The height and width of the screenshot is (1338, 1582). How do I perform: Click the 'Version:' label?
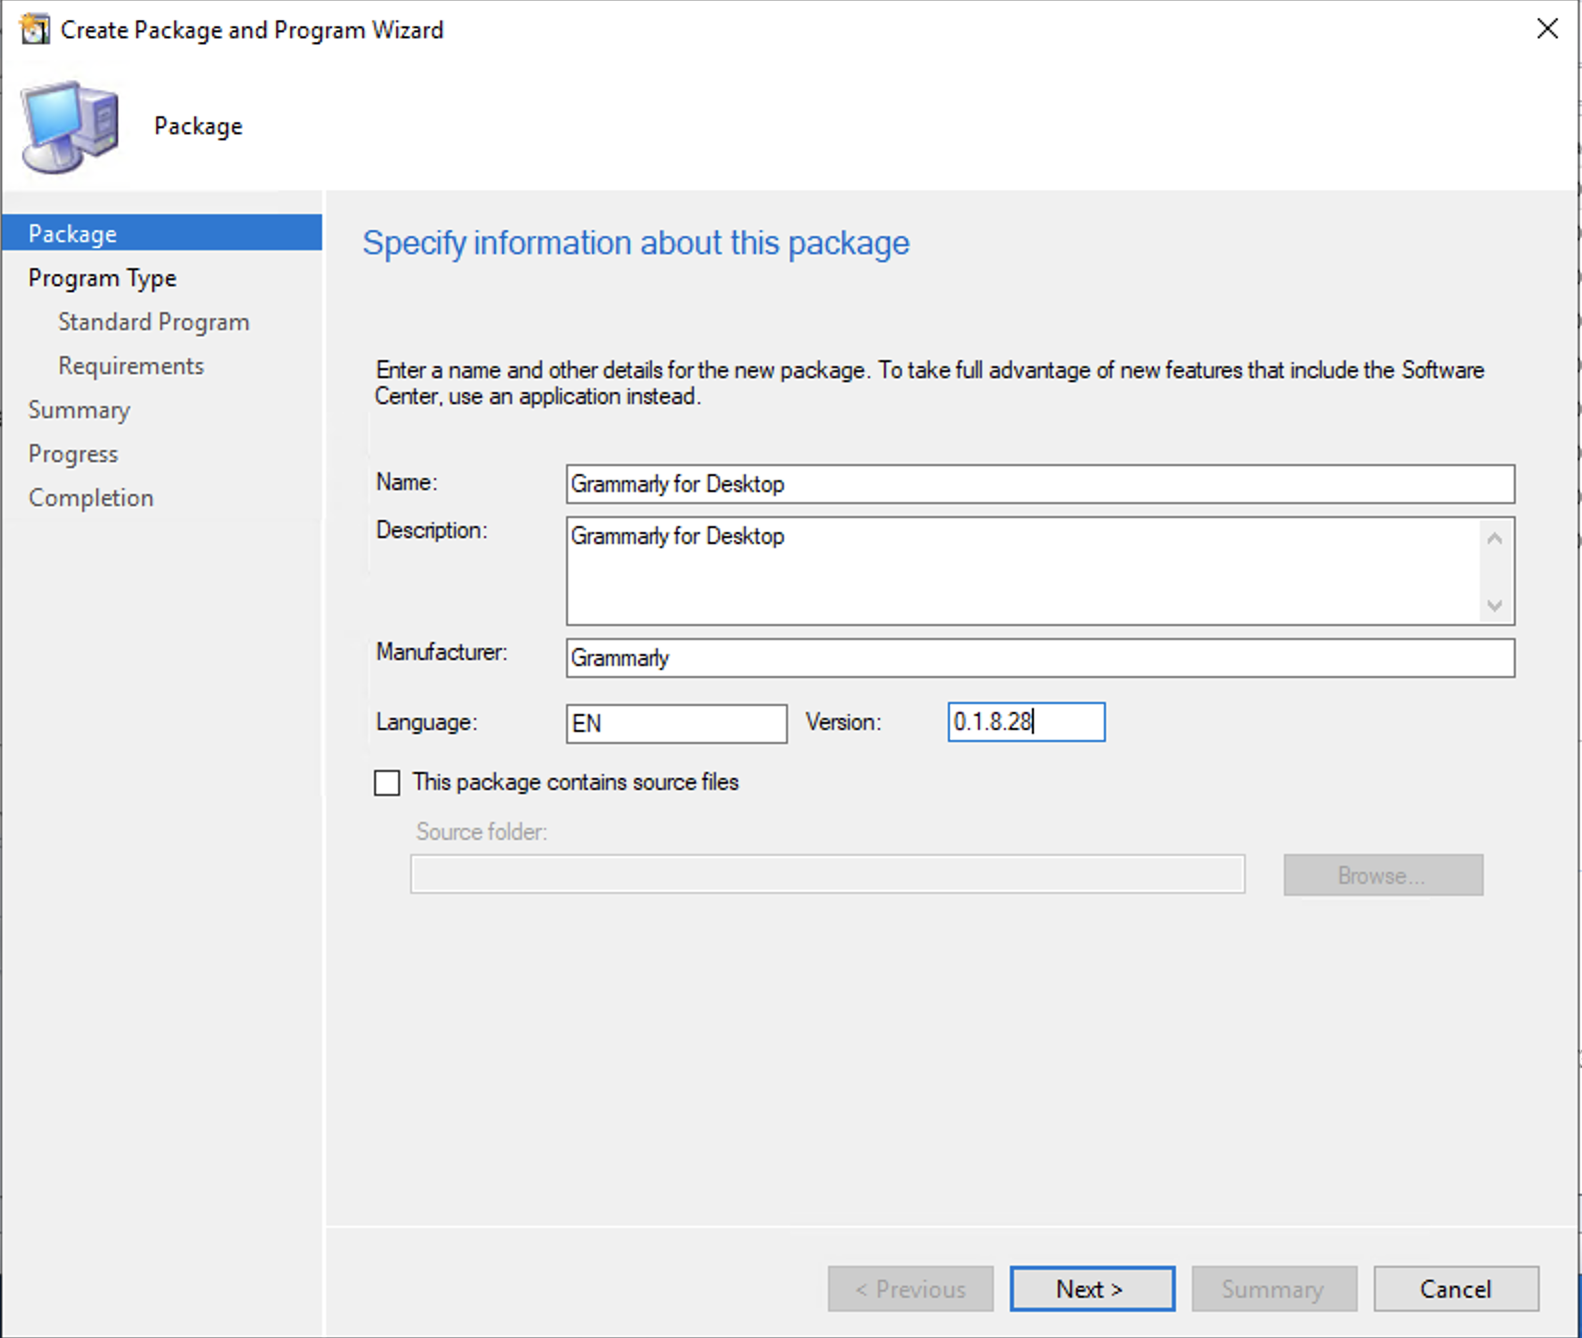coord(843,722)
